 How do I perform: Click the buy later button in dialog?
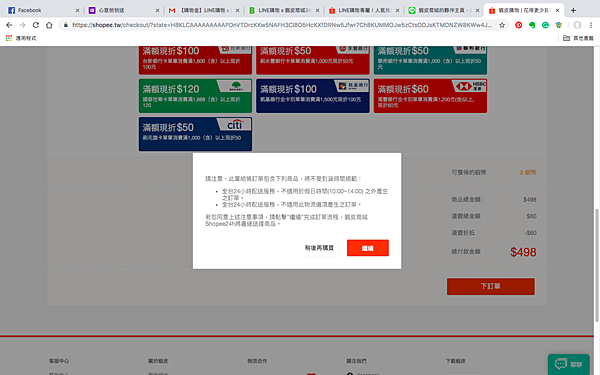pos(319,248)
